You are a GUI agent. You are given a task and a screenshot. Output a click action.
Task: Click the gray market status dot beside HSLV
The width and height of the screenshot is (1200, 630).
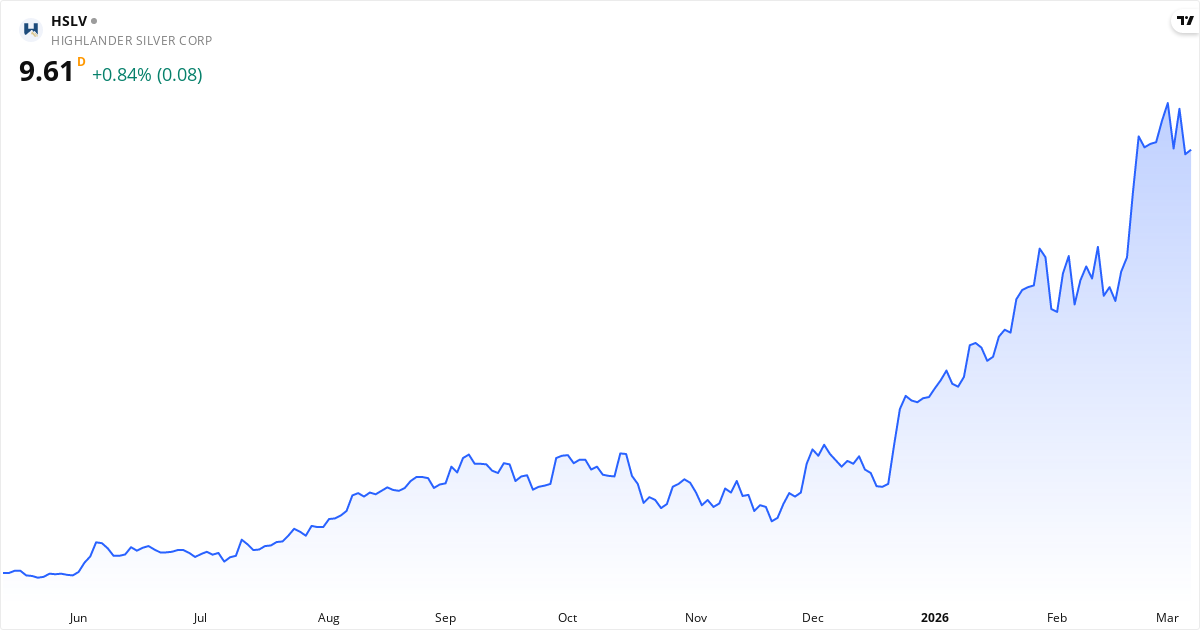(94, 20)
